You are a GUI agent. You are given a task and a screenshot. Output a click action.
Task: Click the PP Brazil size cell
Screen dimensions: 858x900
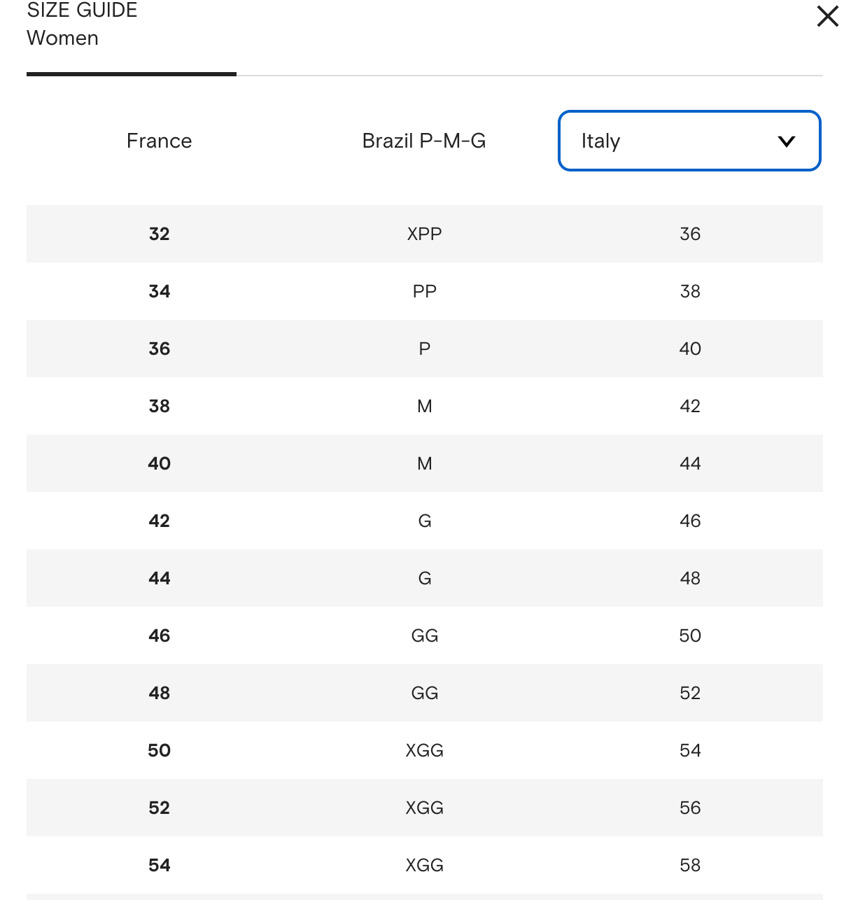(424, 291)
